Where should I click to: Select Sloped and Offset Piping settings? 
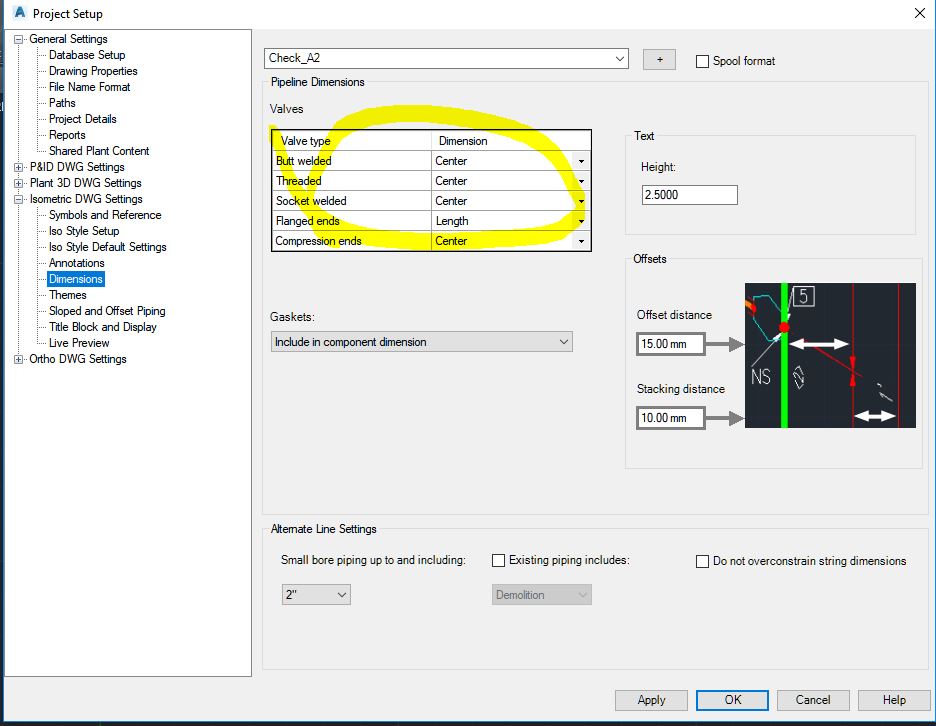click(x=105, y=310)
